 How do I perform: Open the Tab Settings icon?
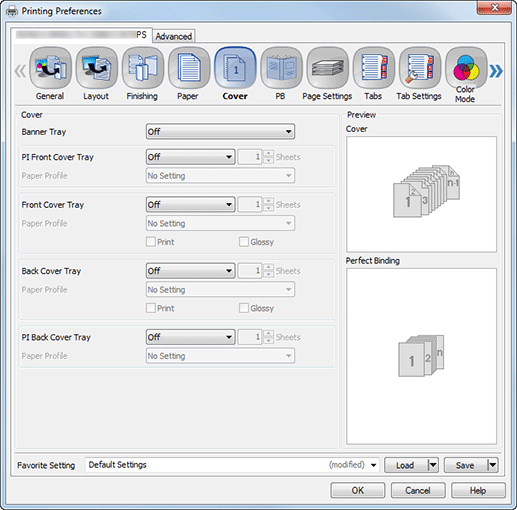point(420,68)
